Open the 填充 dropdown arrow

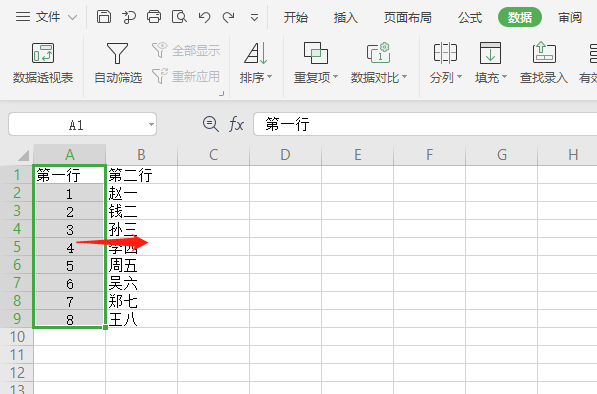[x=504, y=77]
